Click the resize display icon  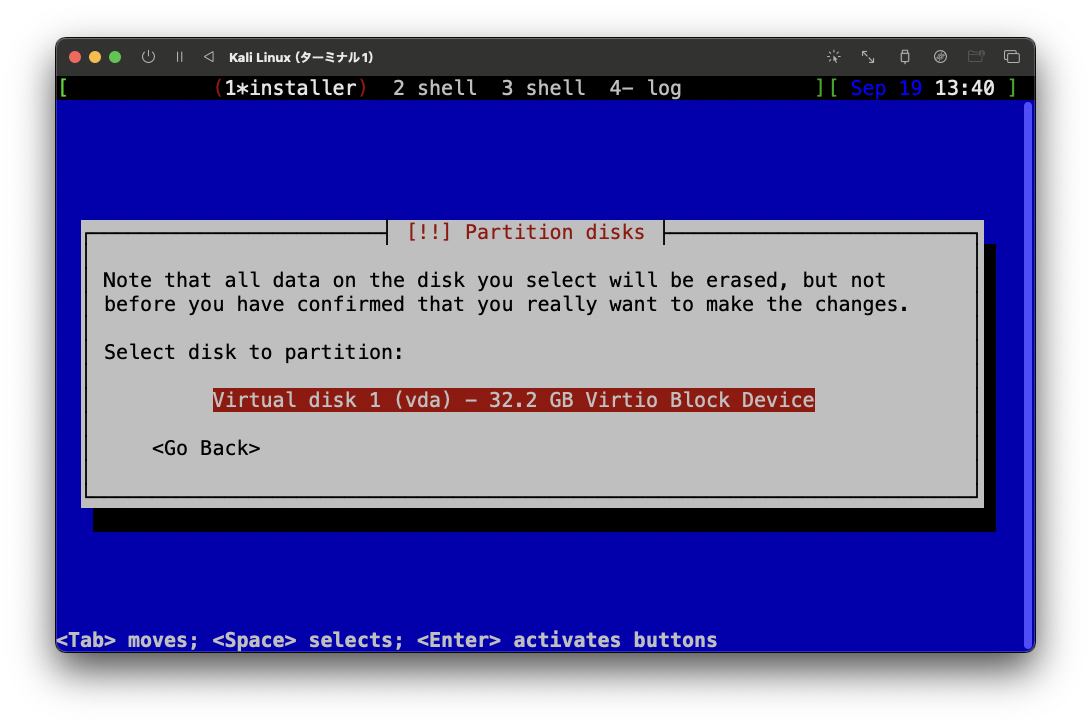867,57
